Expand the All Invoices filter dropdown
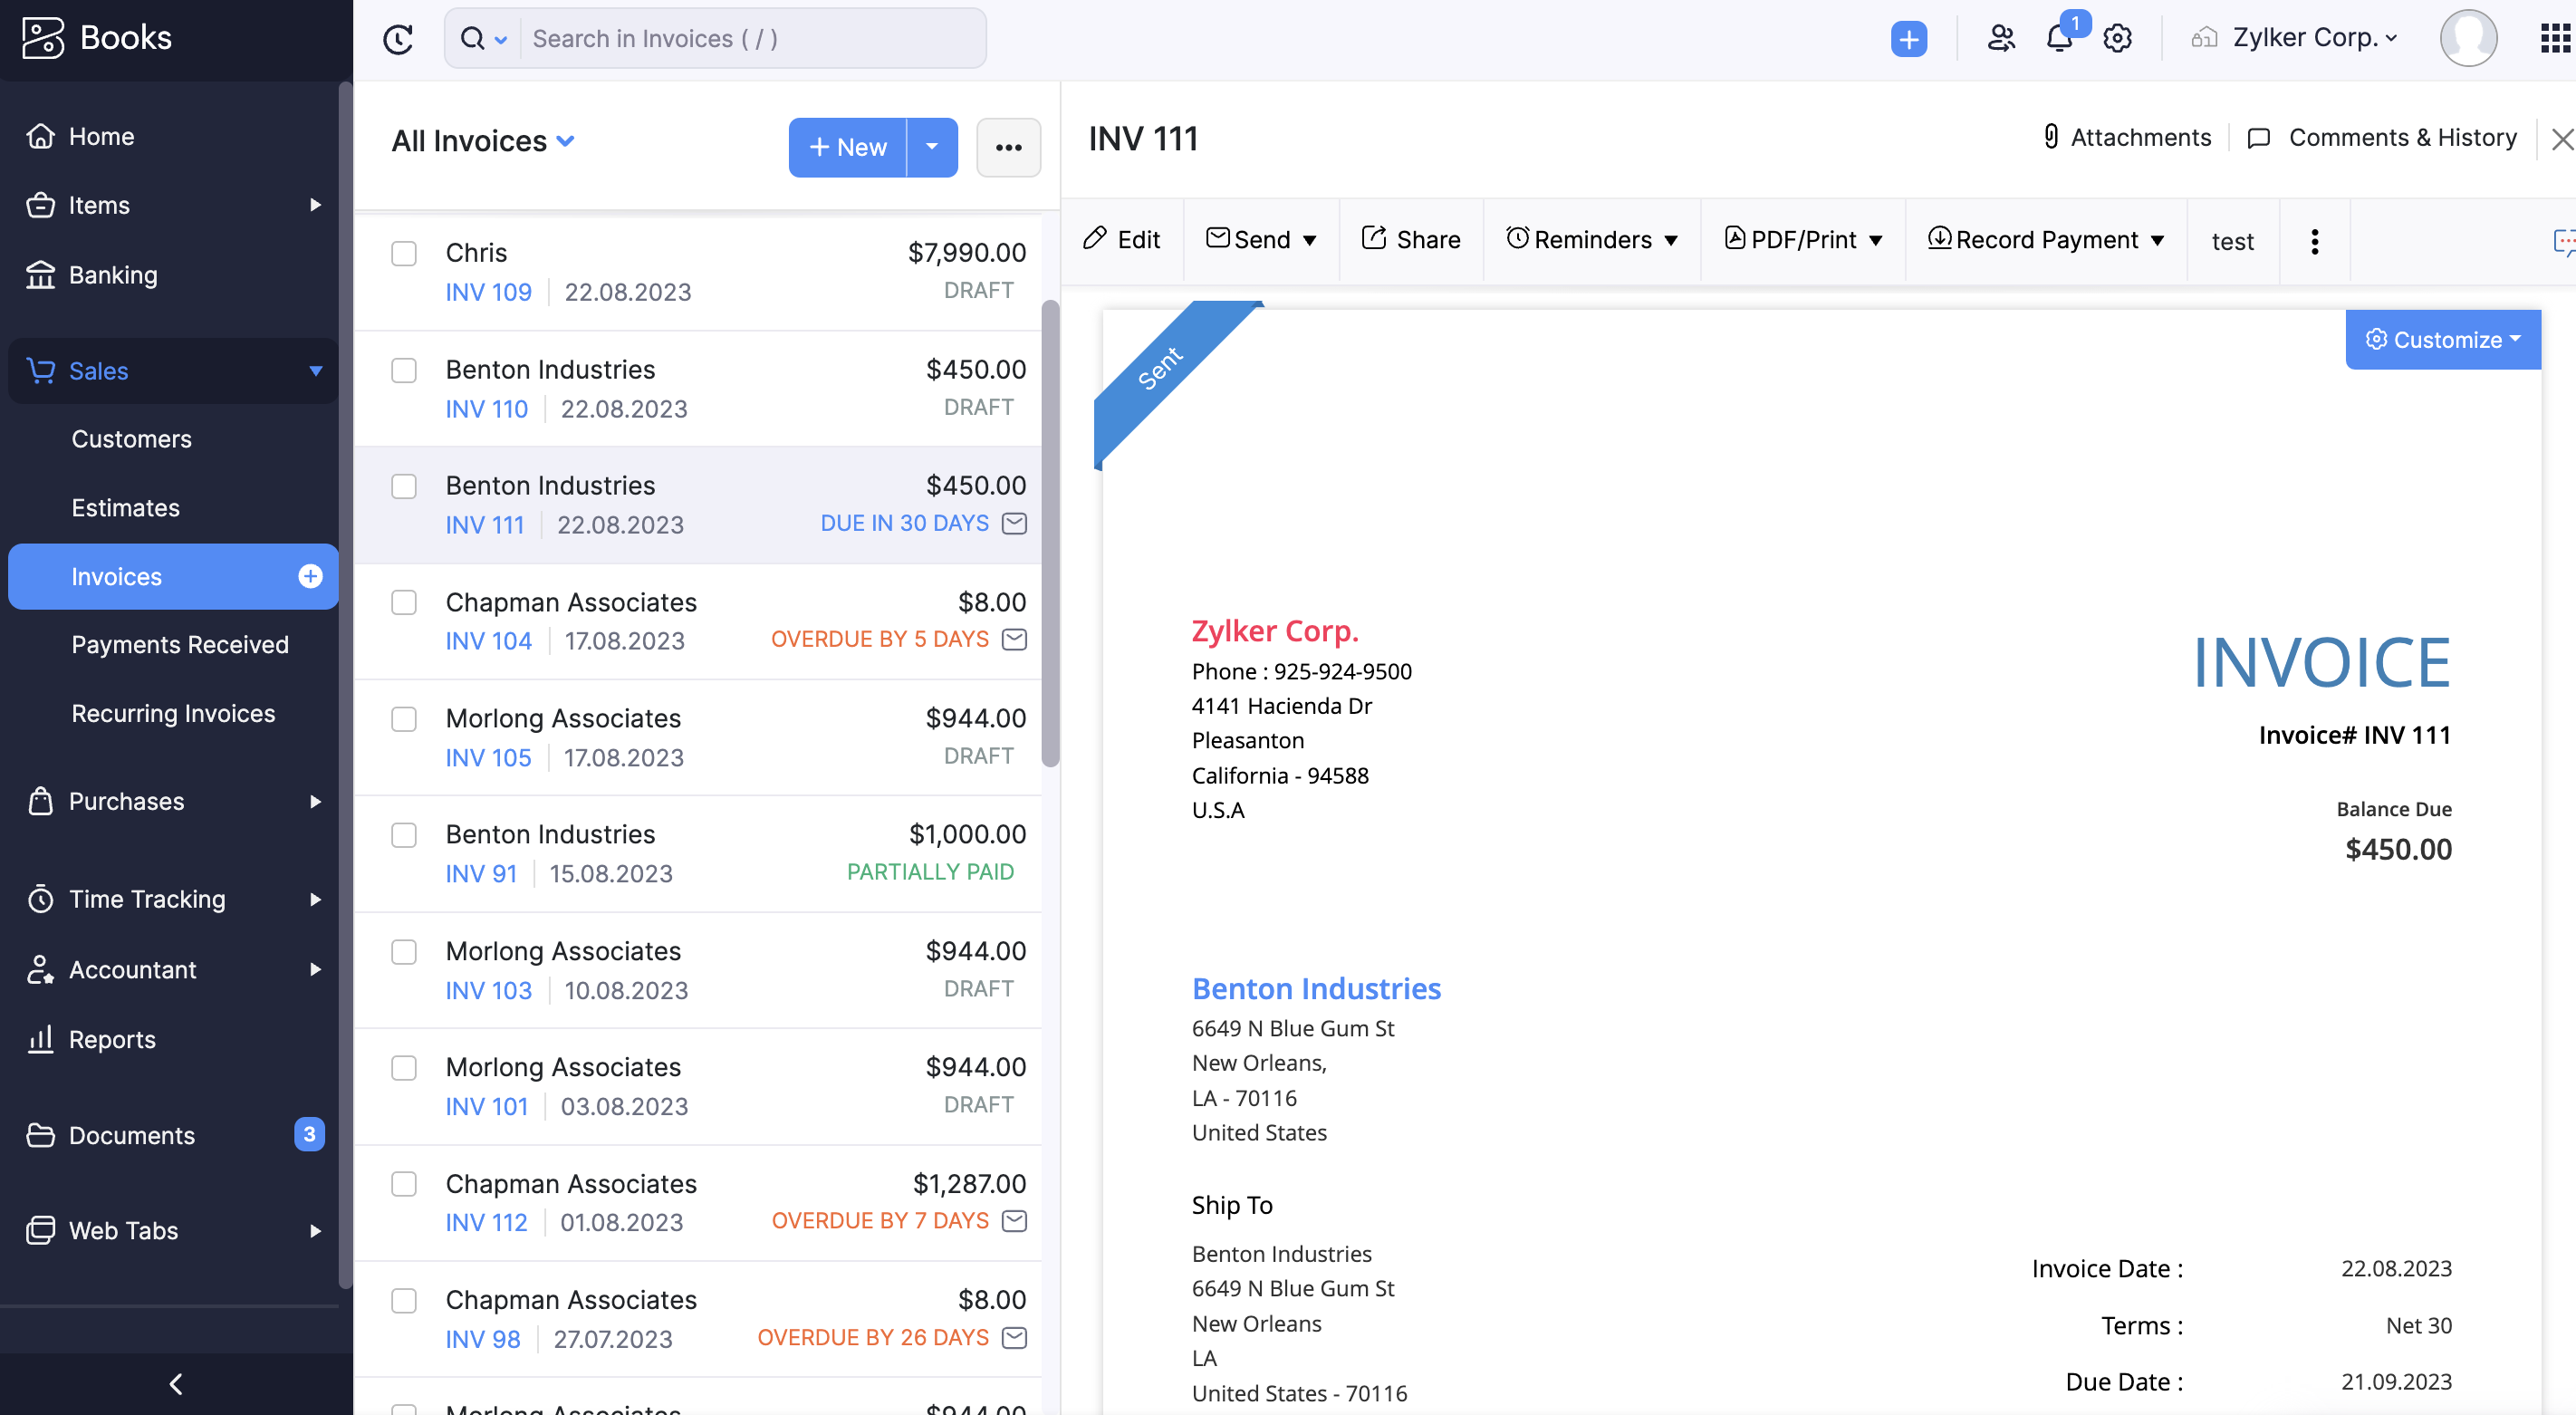The width and height of the screenshot is (2576, 1415). (x=566, y=141)
